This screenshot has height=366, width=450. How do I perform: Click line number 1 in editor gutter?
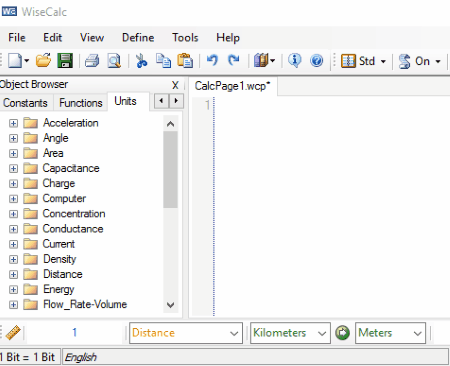click(207, 105)
